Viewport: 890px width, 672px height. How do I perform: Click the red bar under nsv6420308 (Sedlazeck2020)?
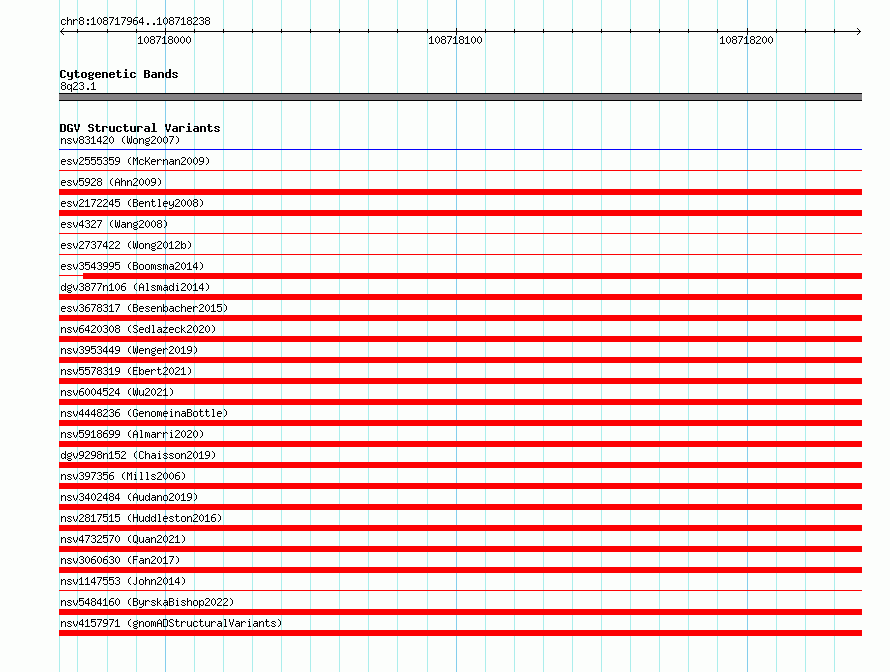pos(460,339)
